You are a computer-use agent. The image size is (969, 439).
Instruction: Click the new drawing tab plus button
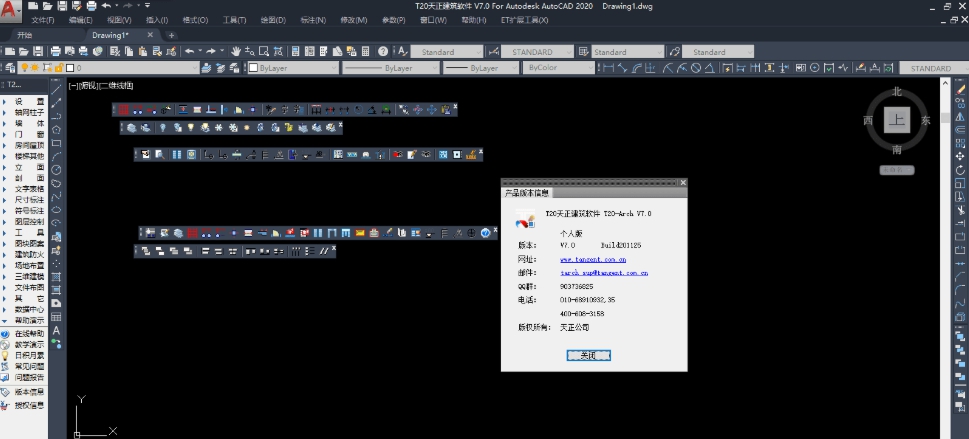pyautogui.click(x=171, y=35)
